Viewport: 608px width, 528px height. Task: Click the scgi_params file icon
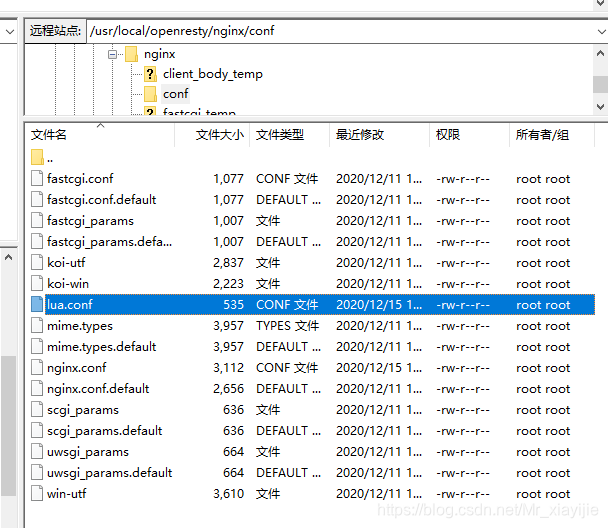tap(37, 409)
